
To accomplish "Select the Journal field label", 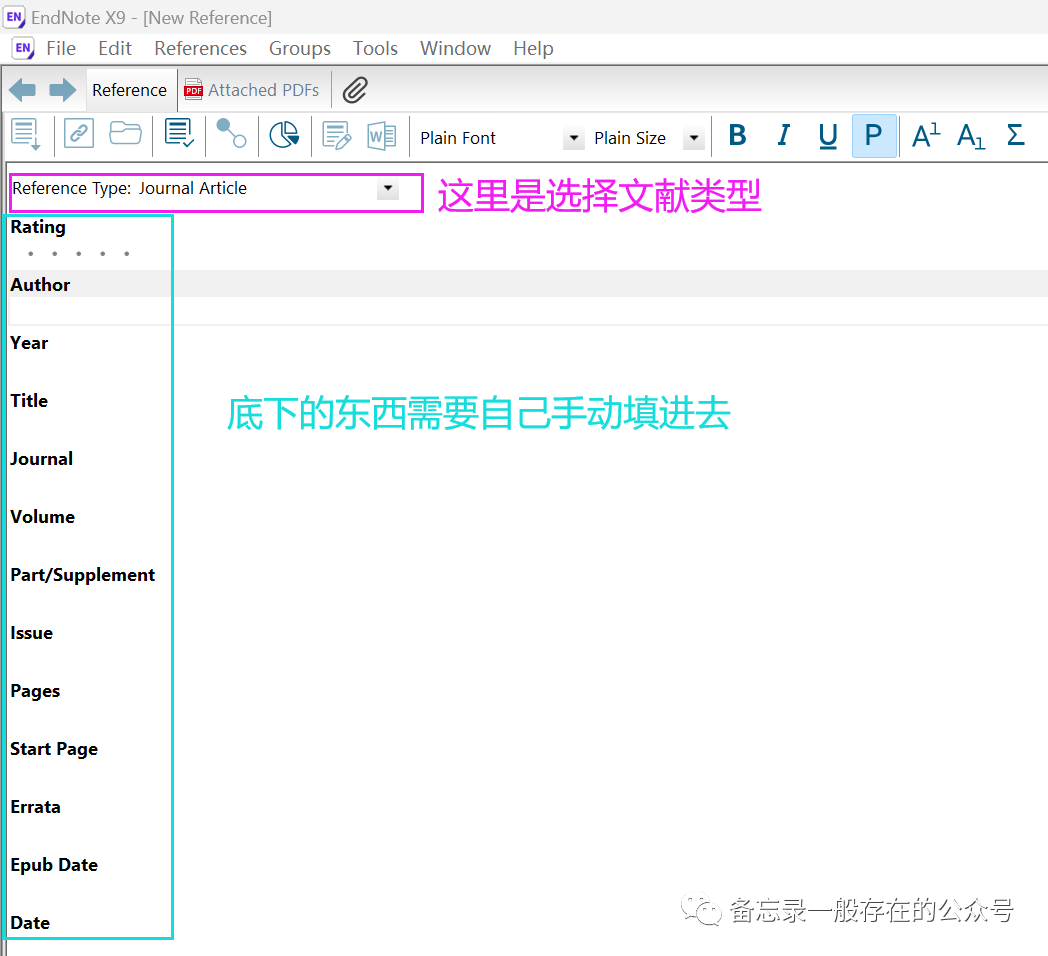I will [41, 459].
